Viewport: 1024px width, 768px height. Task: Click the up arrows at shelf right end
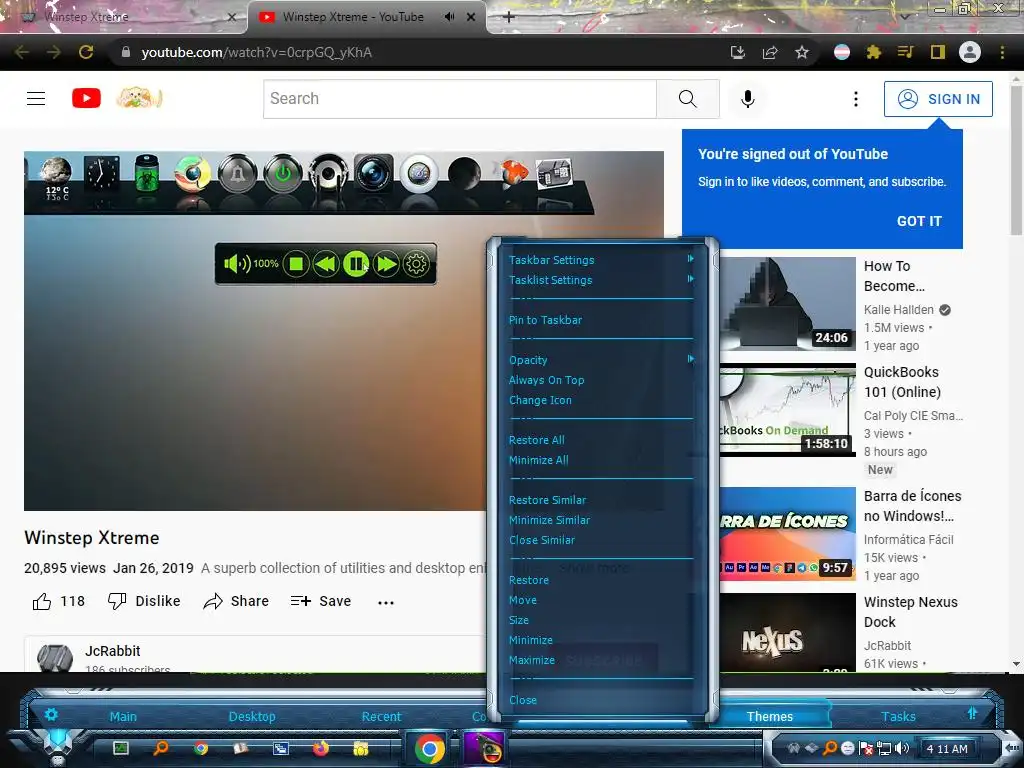(x=972, y=713)
